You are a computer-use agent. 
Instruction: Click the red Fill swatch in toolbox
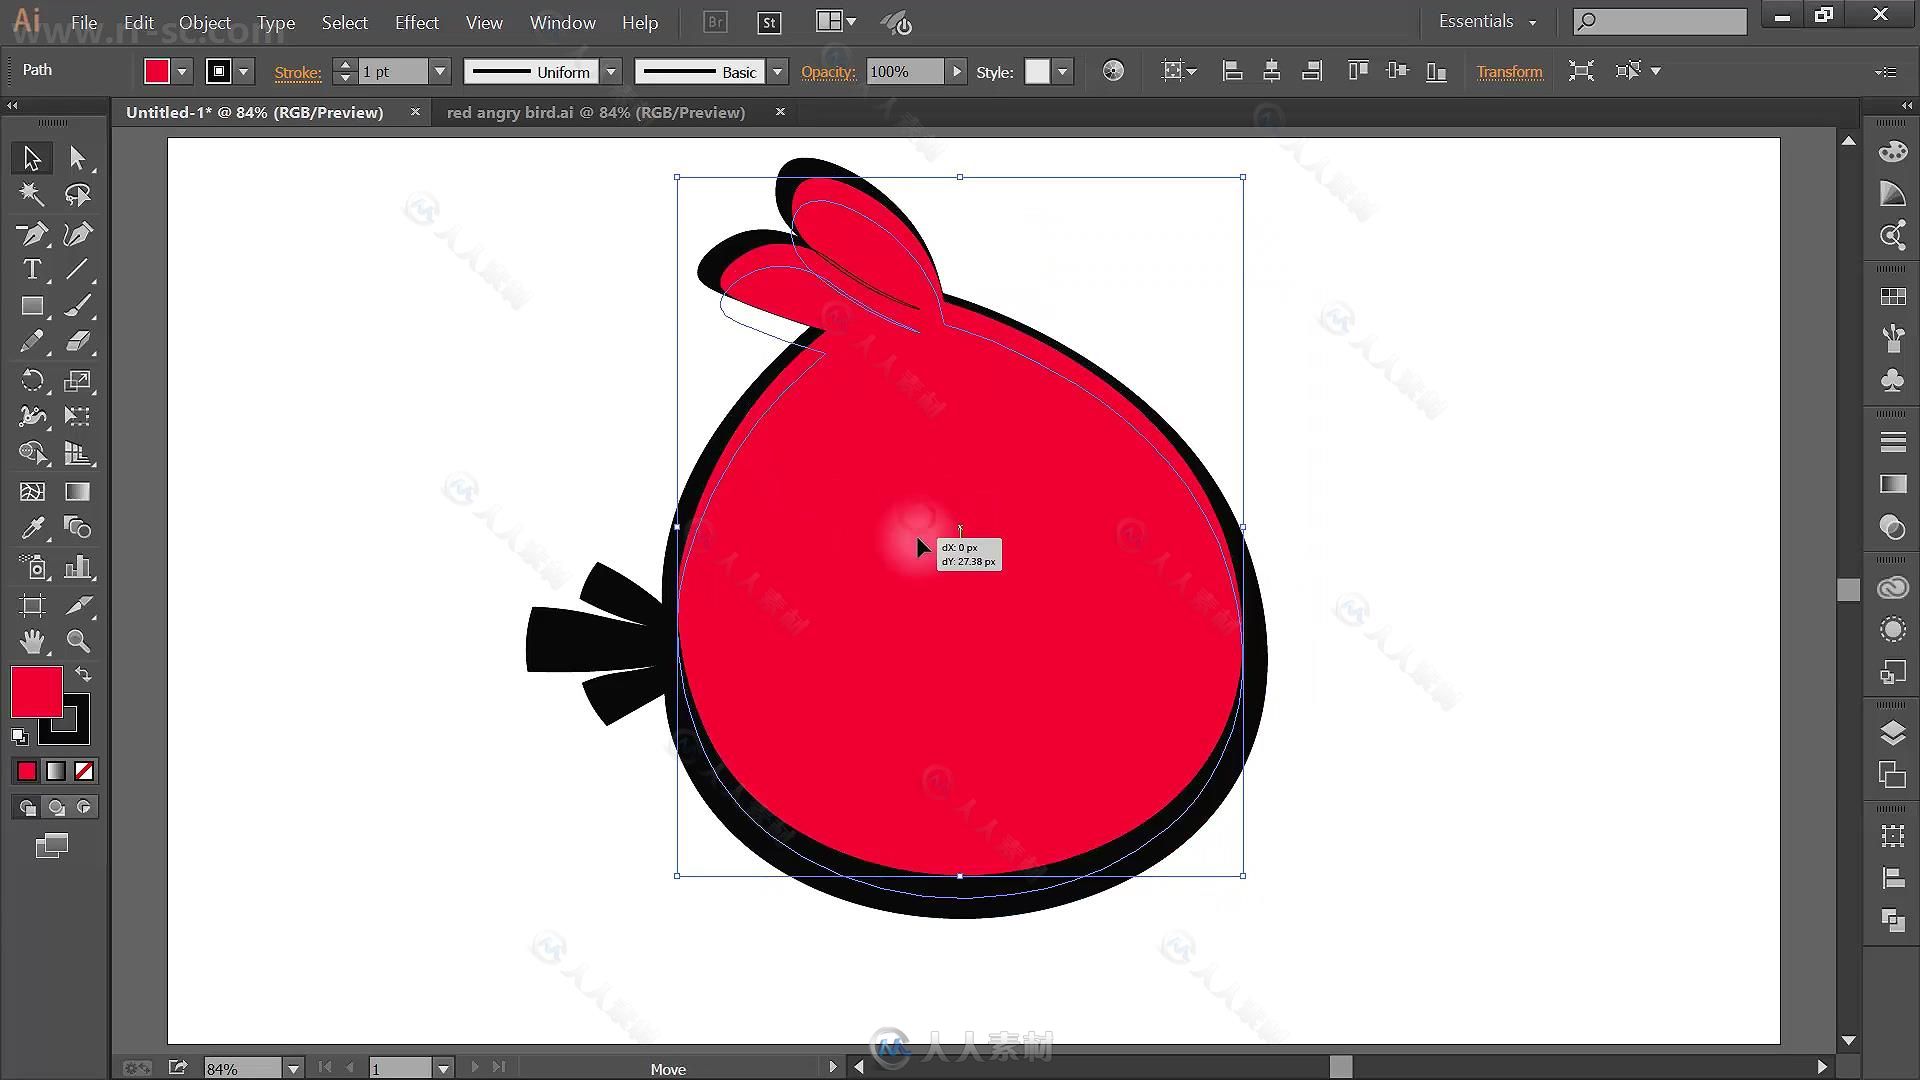pos(36,691)
